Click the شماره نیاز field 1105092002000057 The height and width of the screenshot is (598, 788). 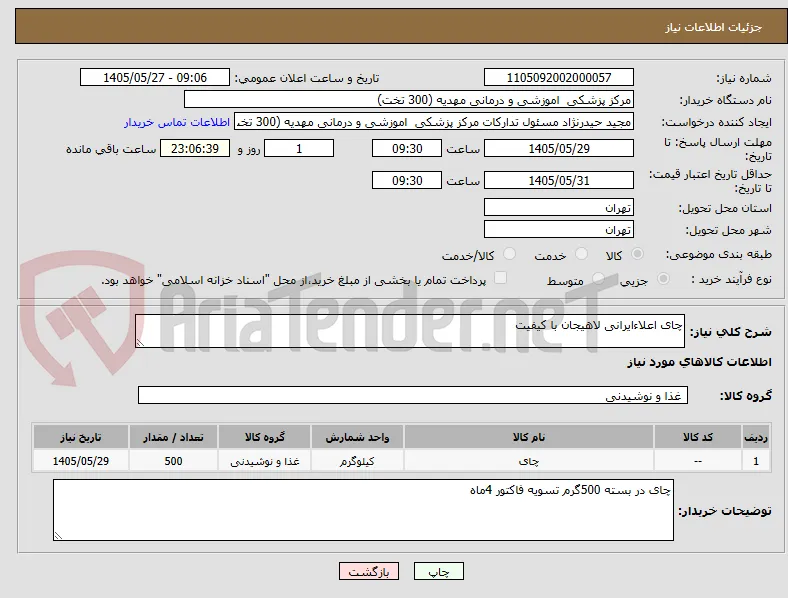tap(559, 77)
